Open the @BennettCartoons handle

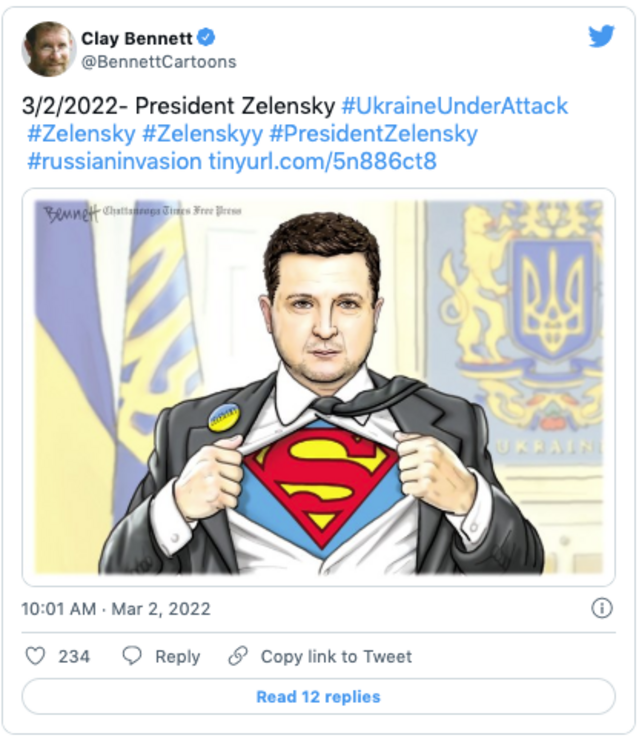coord(158,62)
